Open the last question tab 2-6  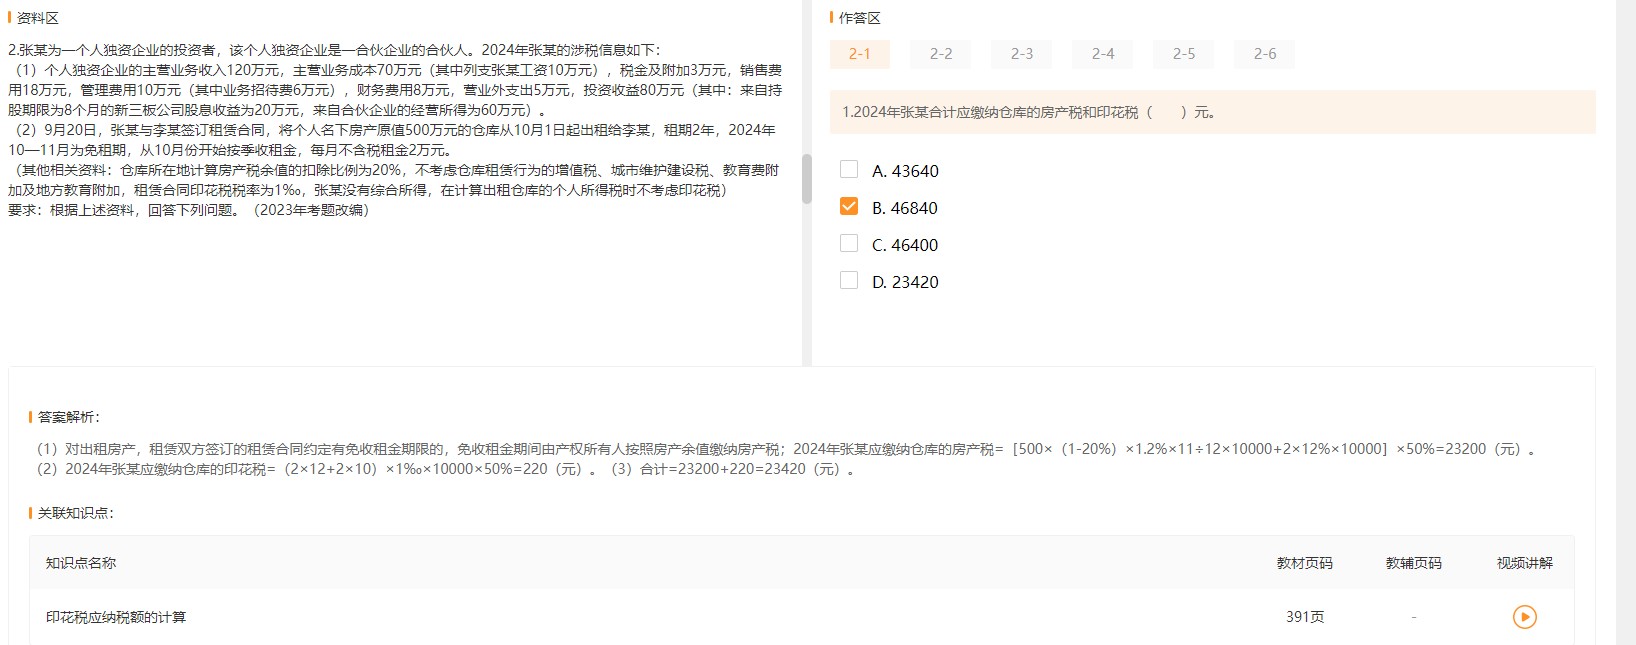(x=1264, y=54)
